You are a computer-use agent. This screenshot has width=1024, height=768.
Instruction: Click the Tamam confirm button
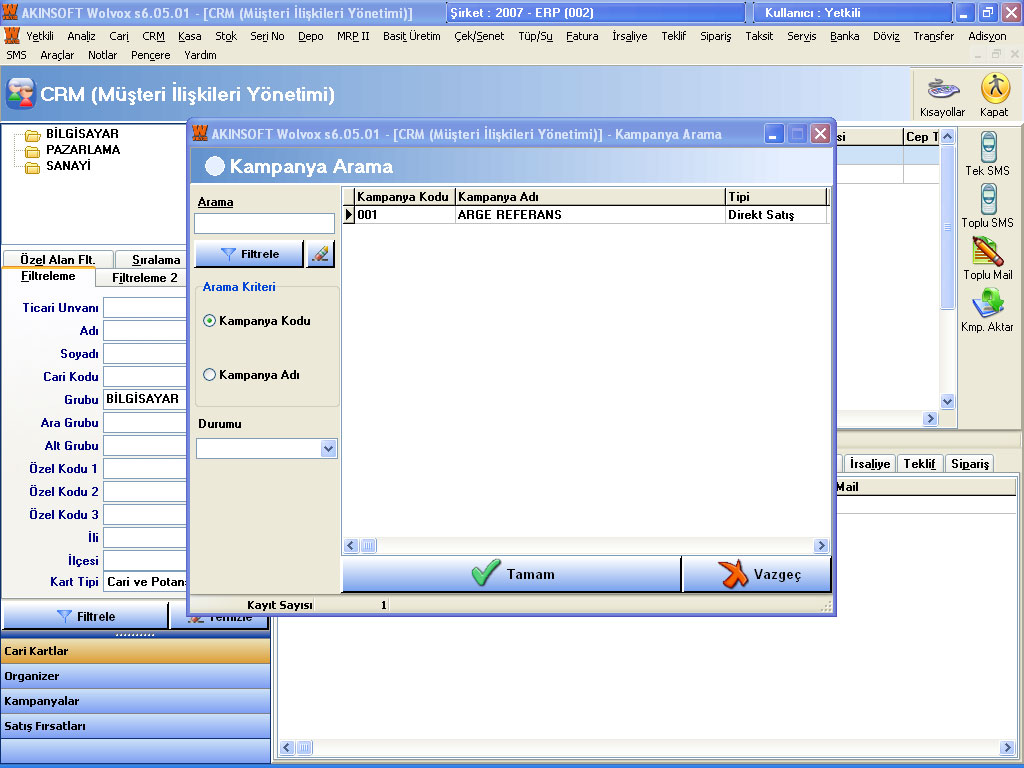[511, 574]
